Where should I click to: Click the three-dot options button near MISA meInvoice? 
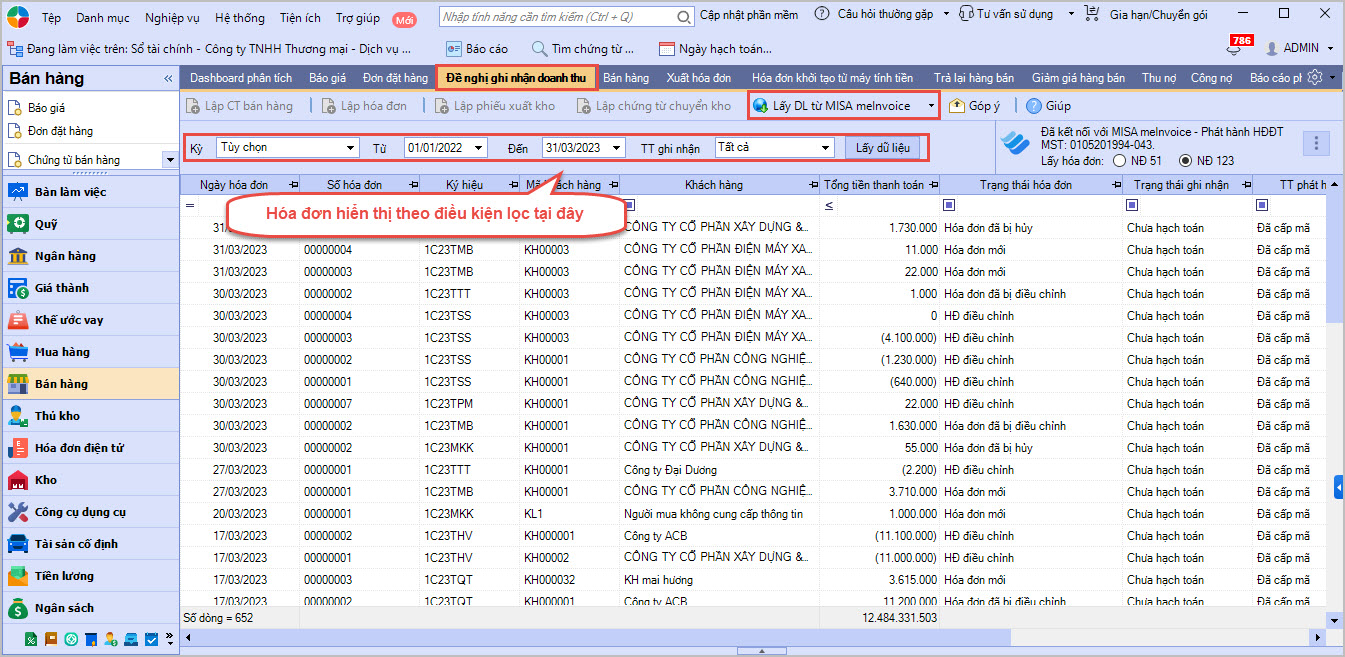click(1316, 144)
